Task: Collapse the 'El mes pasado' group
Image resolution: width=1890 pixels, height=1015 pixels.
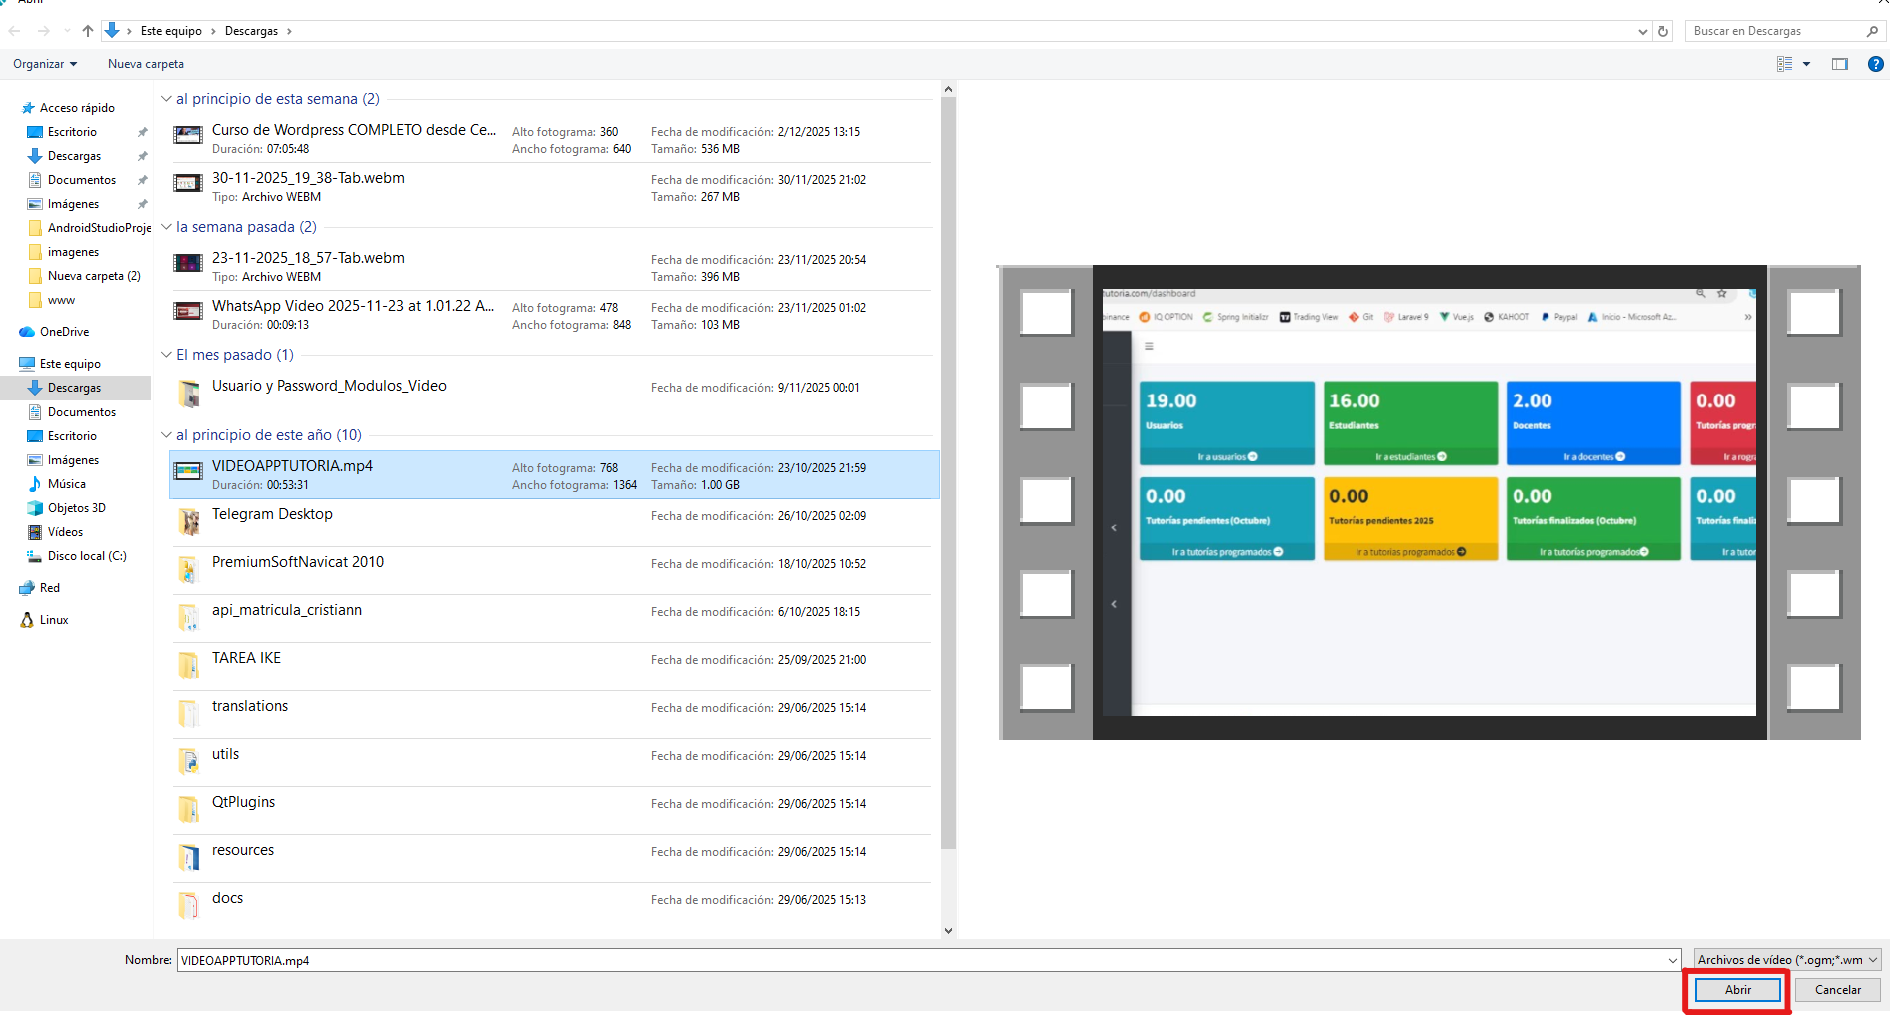Action: coord(166,355)
